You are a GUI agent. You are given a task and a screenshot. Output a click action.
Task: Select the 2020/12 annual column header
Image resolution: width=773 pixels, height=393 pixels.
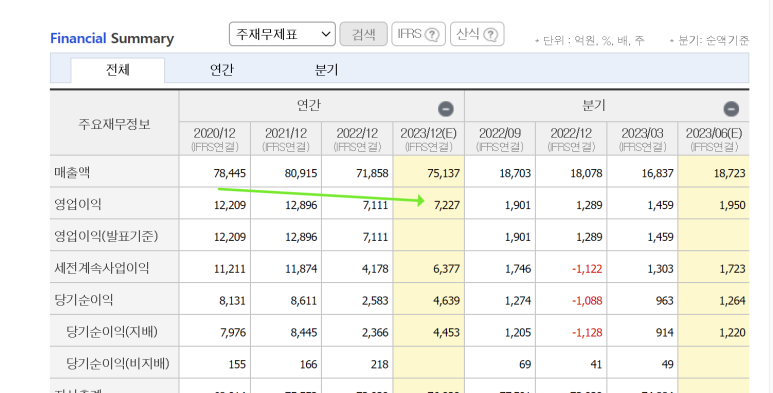click(x=214, y=139)
